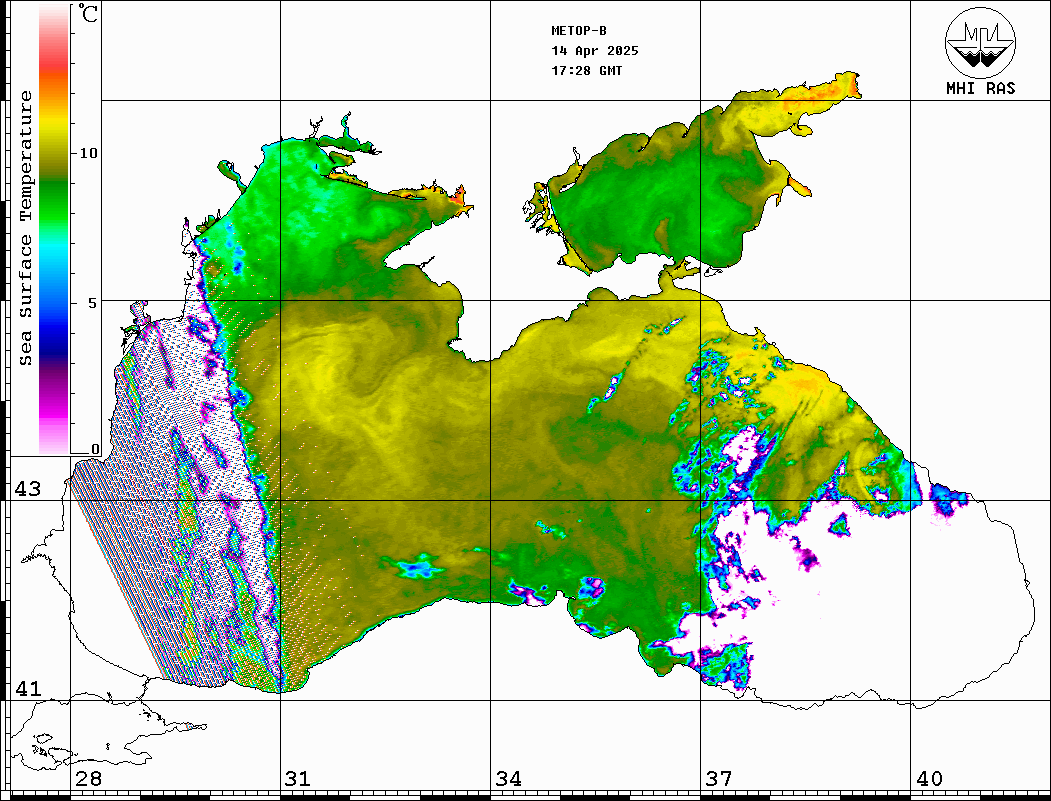Click the 'METOP-B' satellite name text
This screenshot has height=801, width=1051.
click(x=579, y=31)
